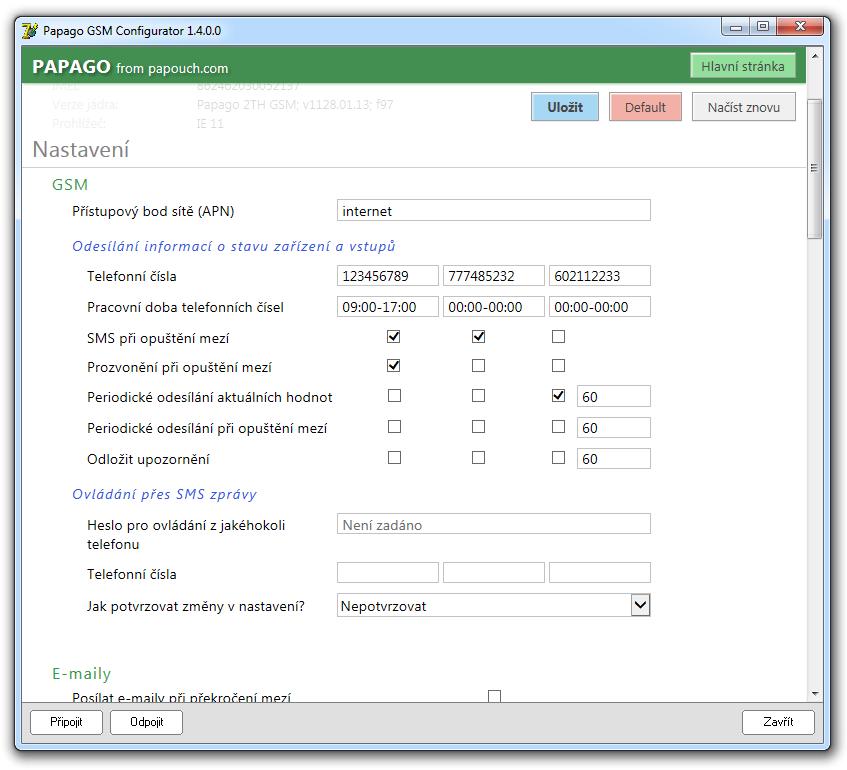Focus the APN field containing internet
847x770 pixels.
(x=493, y=211)
